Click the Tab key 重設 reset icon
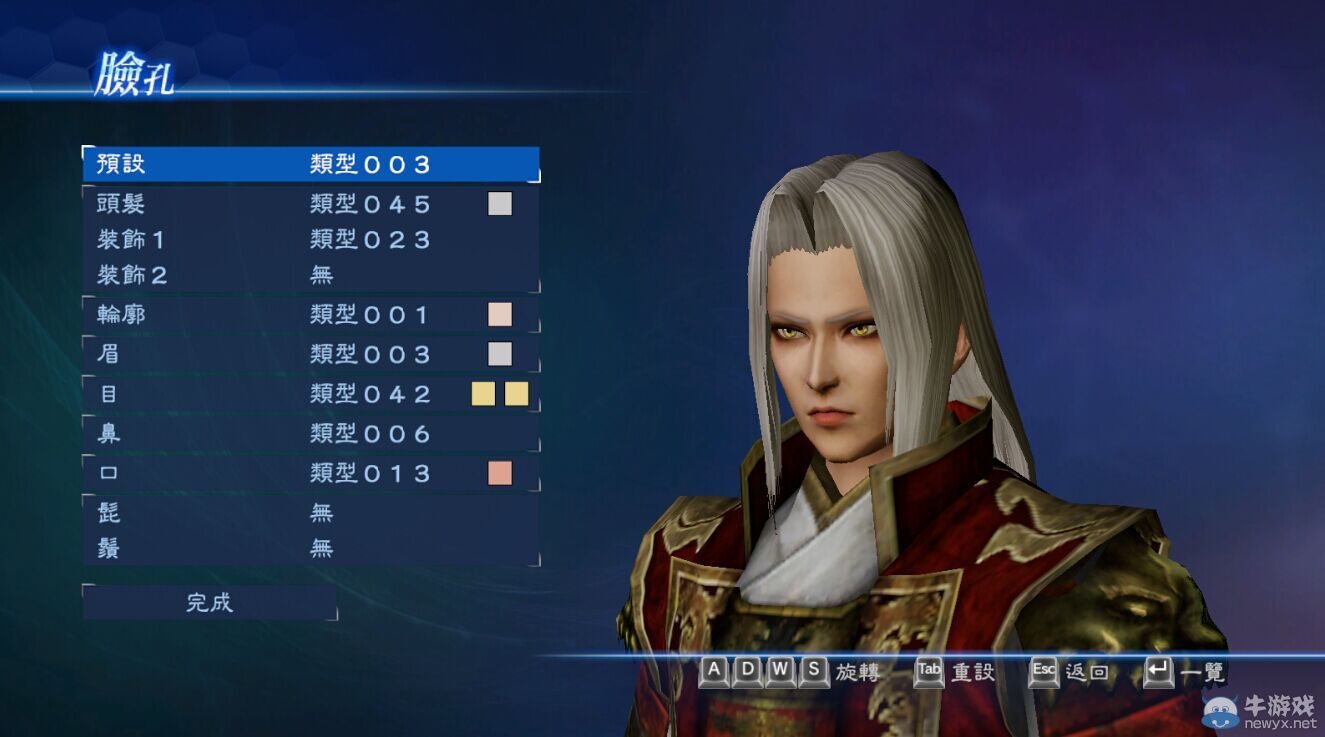Image resolution: width=1325 pixels, height=737 pixels. [929, 671]
